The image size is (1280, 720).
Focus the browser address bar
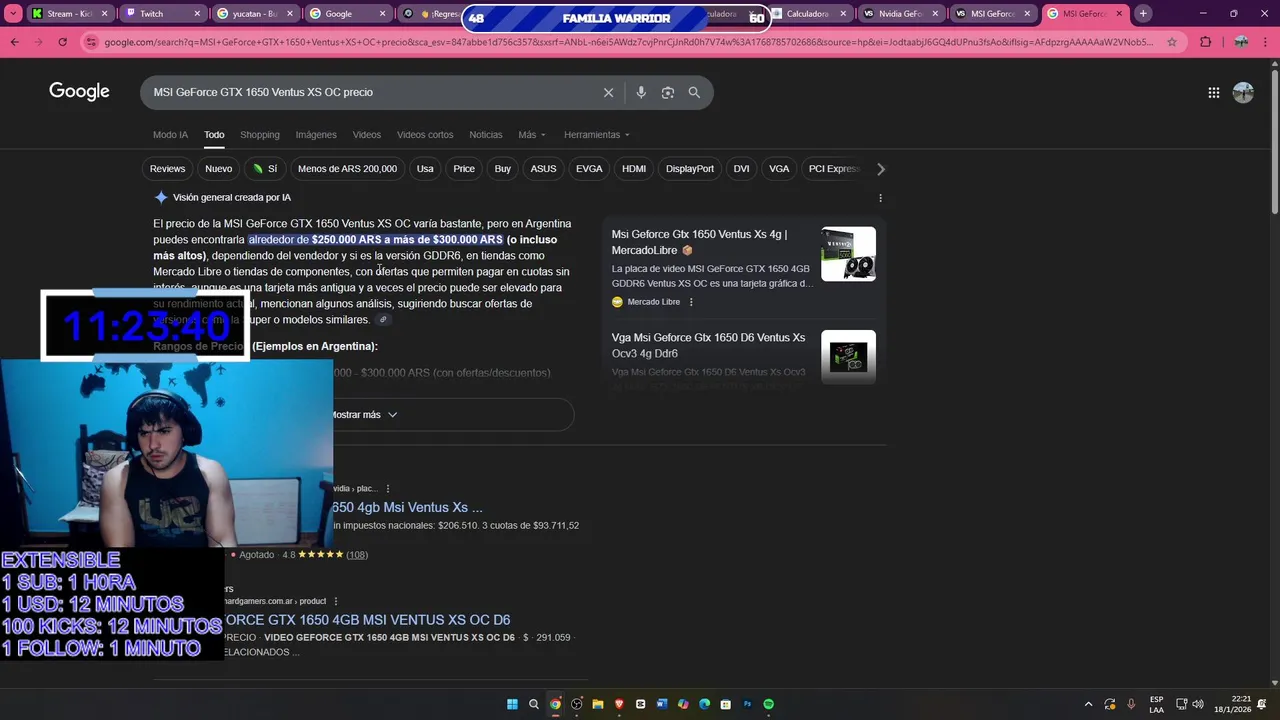[x=628, y=42]
